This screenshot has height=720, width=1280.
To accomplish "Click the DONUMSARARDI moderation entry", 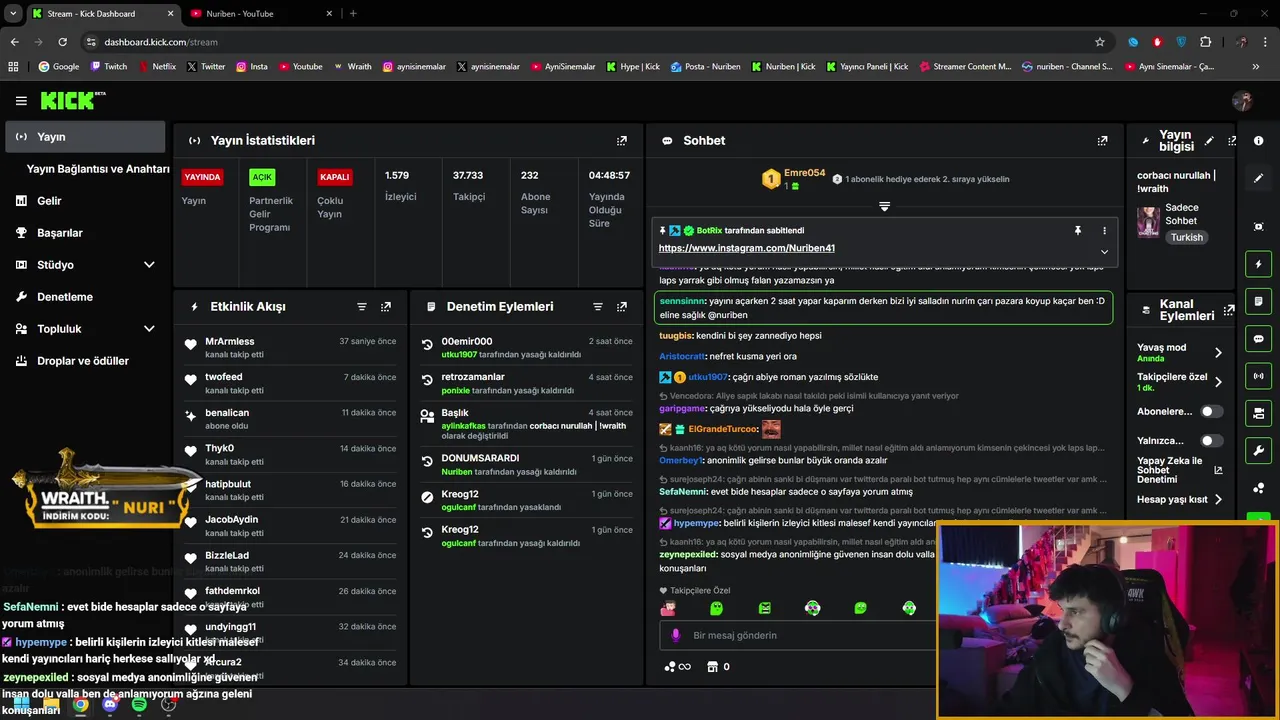I will click(527, 464).
